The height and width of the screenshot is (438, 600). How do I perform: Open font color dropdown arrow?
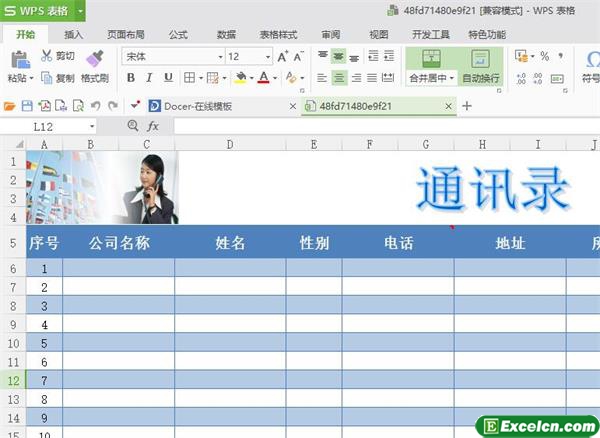point(275,78)
